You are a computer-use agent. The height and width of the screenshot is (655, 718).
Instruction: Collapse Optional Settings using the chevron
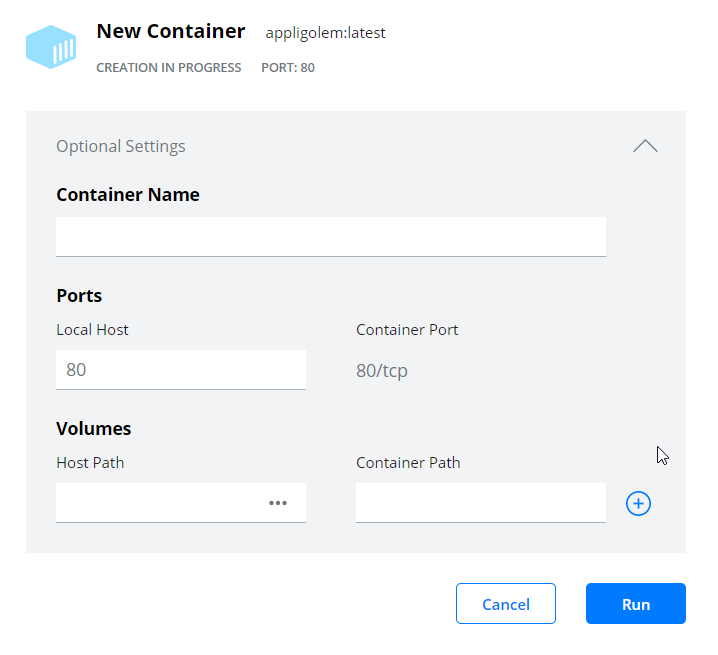pyautogui.click(x=645, y=146)
